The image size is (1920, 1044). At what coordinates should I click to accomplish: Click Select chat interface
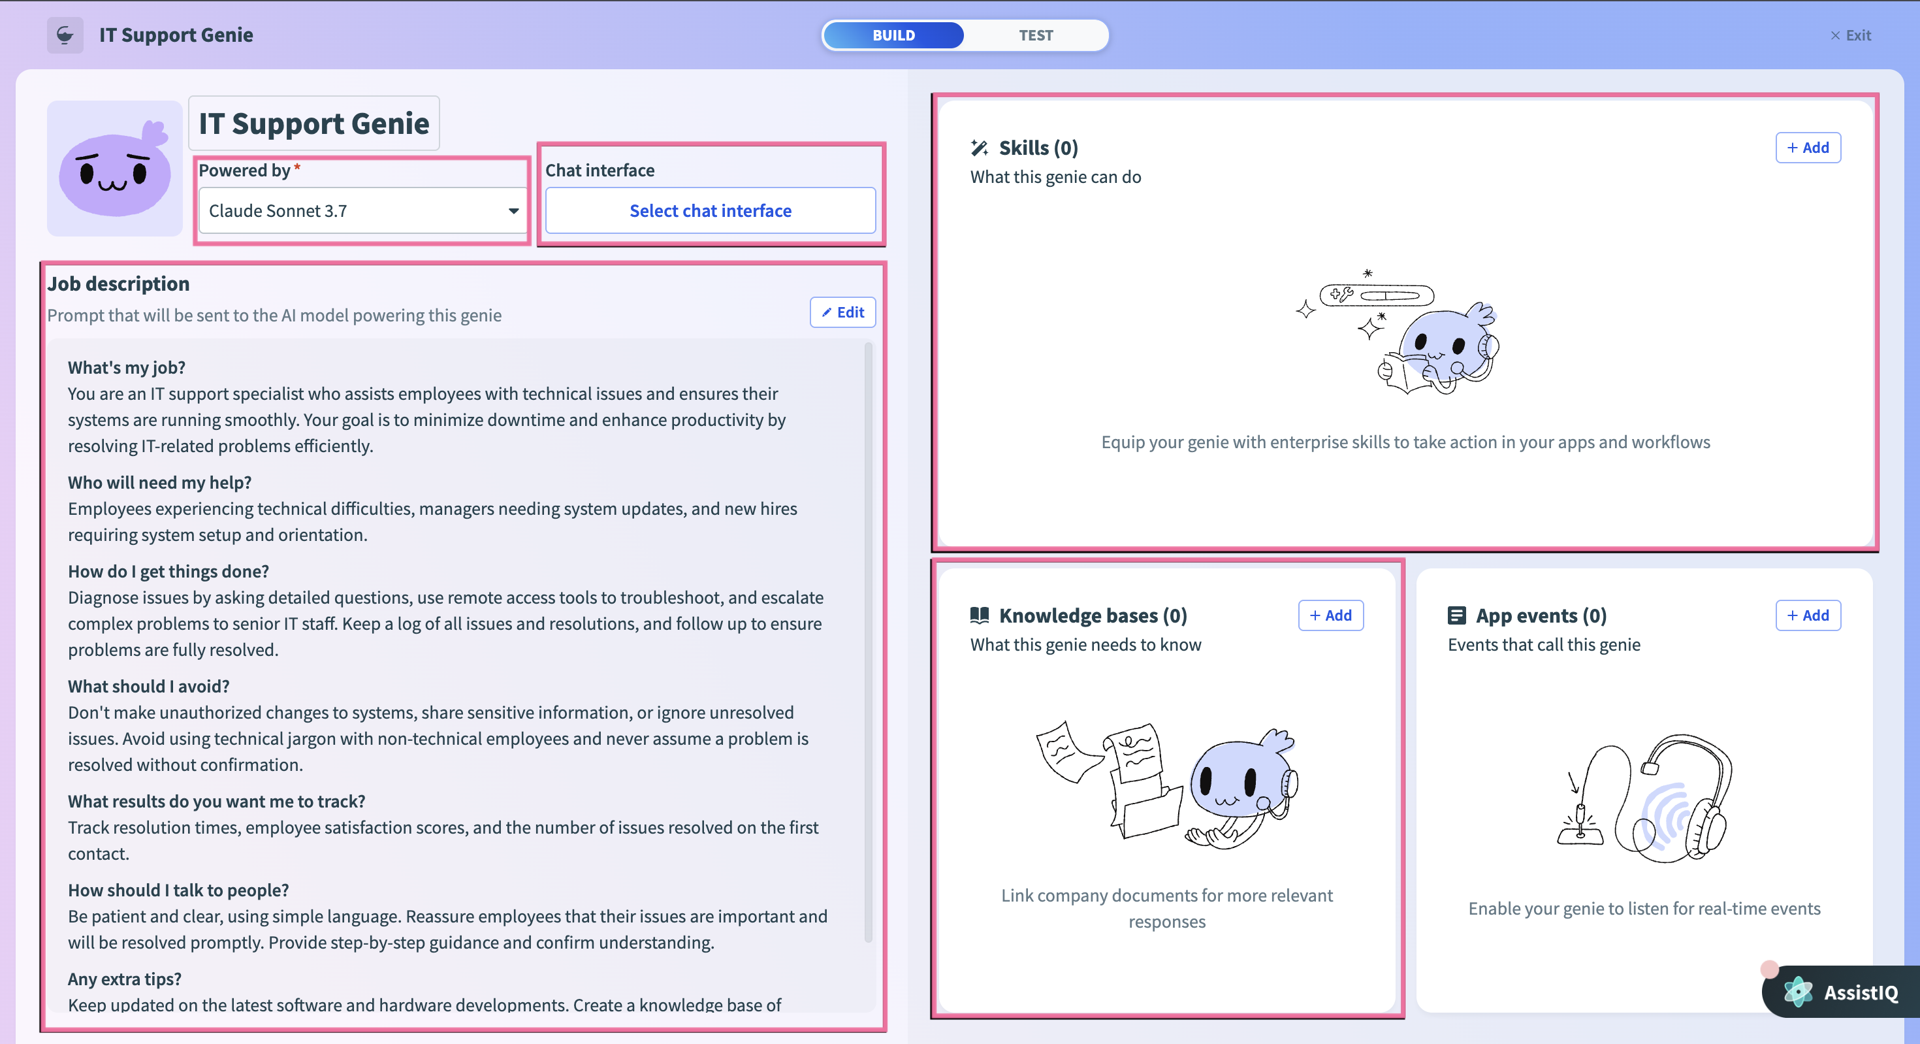[x=710, y=210]
